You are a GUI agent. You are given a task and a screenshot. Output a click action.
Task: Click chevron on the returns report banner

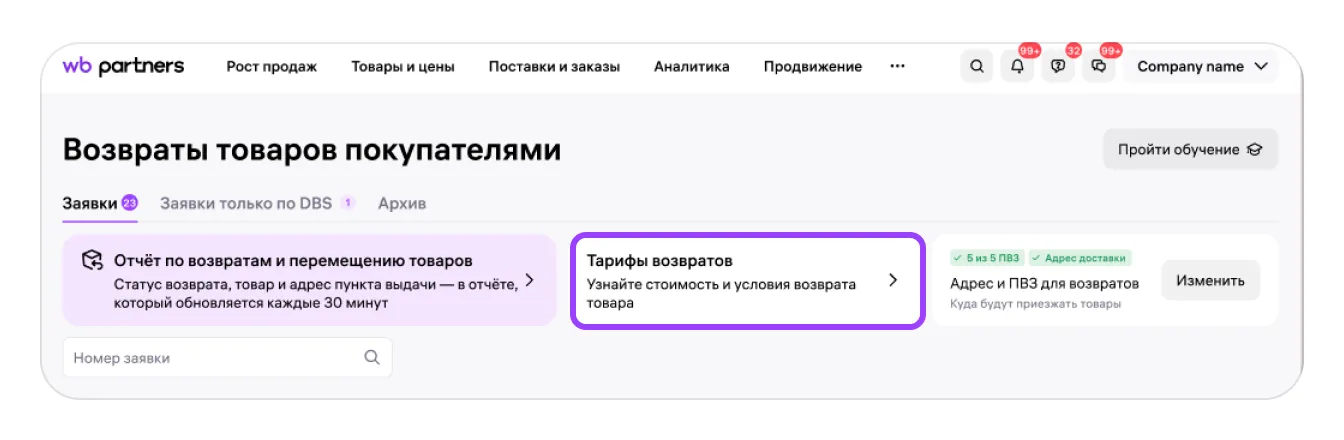click(x=530, y=280)
